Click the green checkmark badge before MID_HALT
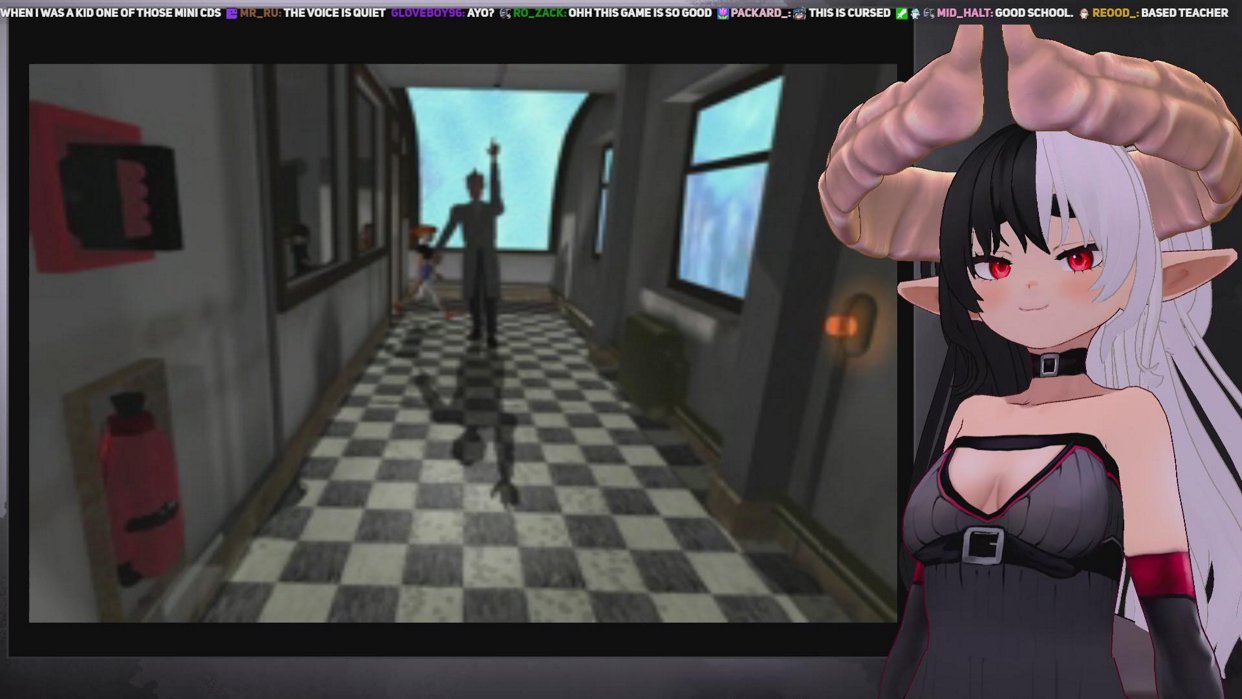Screen dimensions: 1242x699 point(901,13)
